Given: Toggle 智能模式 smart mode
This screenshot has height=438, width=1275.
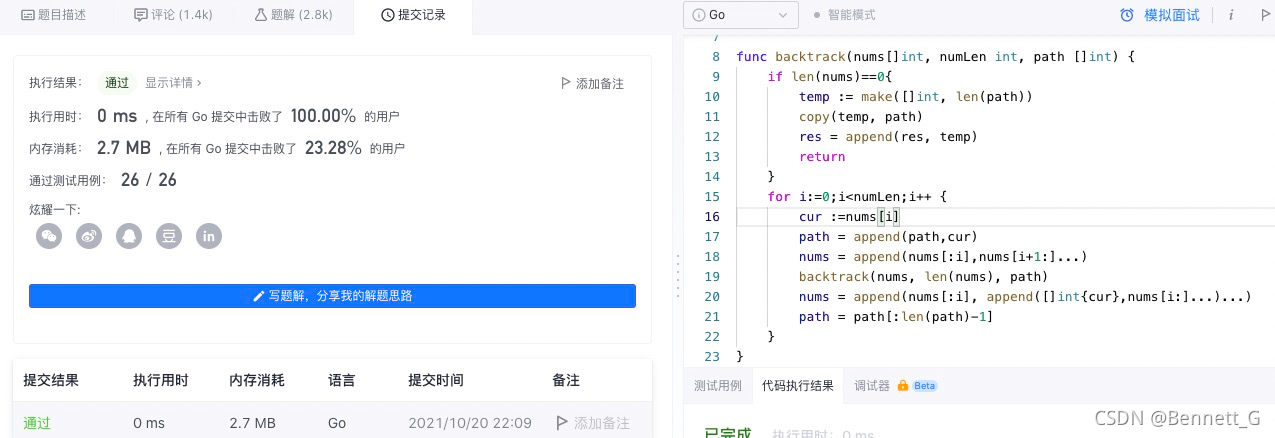Looking at the screenshot, I should 844,15.
